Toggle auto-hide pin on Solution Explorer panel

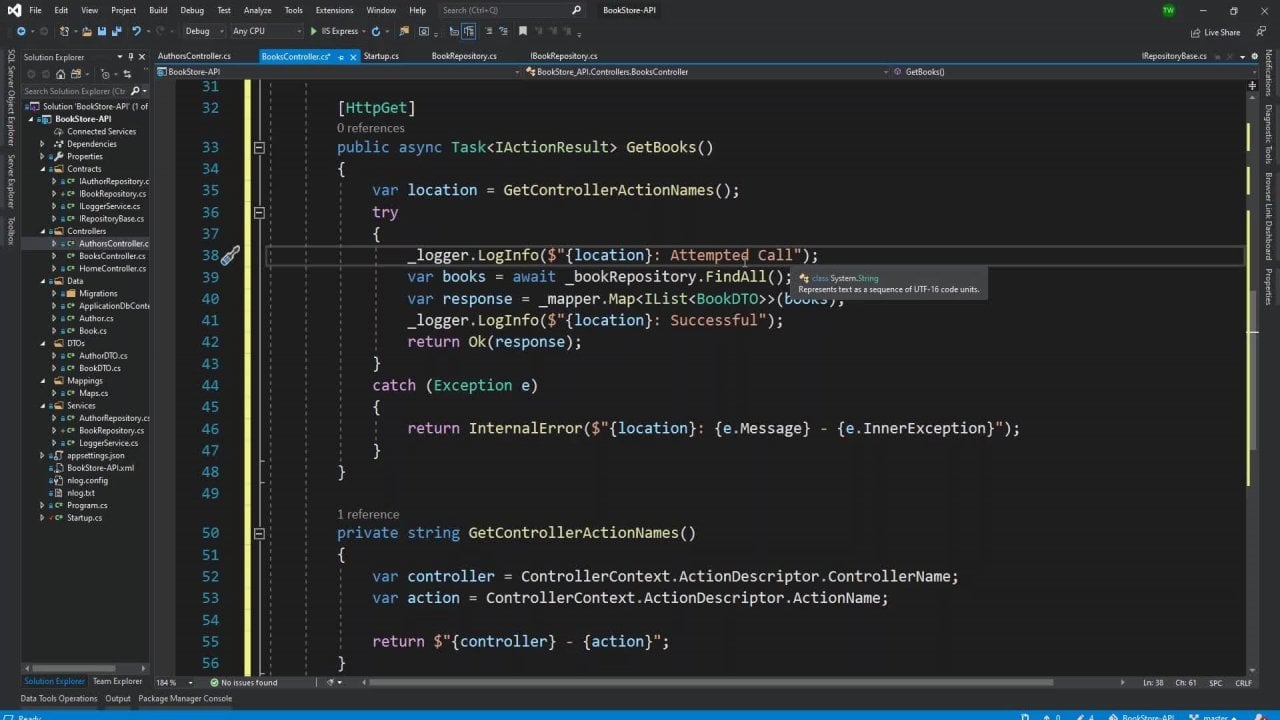(x=131, y=57)
